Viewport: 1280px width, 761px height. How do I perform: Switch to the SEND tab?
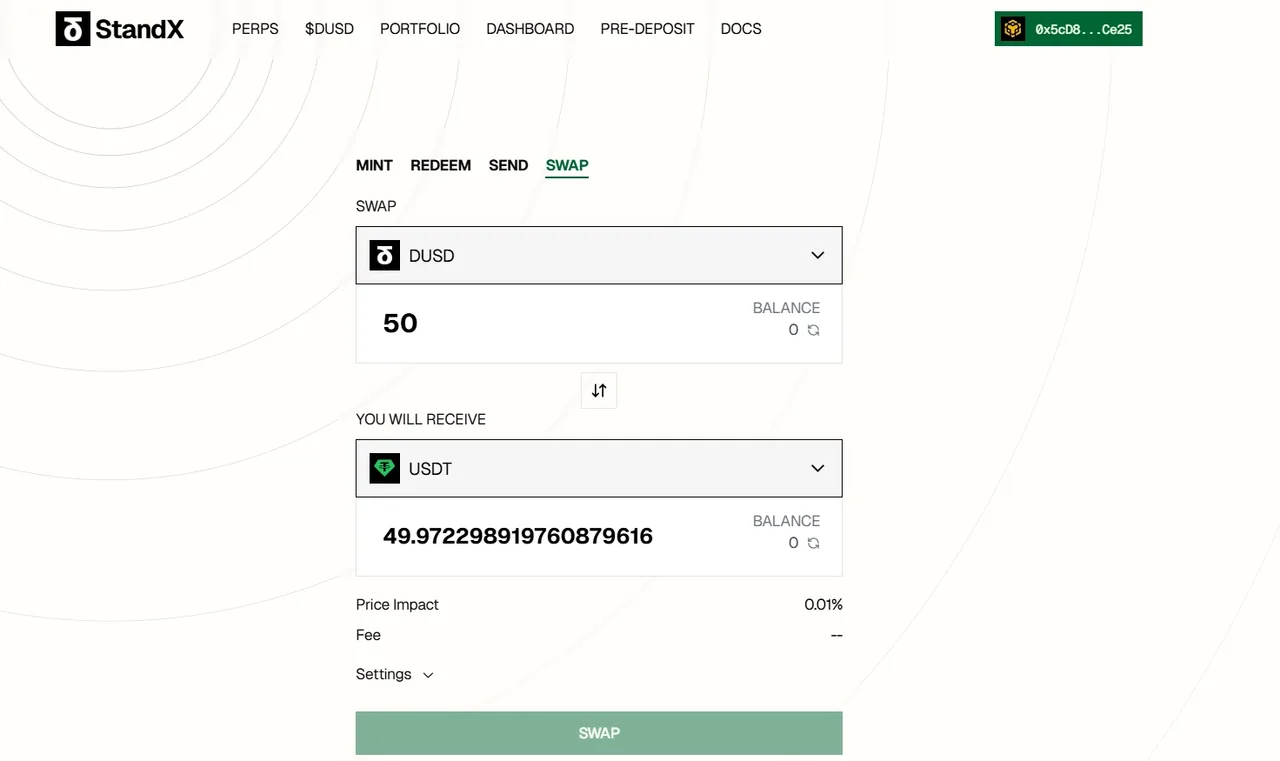508,165
